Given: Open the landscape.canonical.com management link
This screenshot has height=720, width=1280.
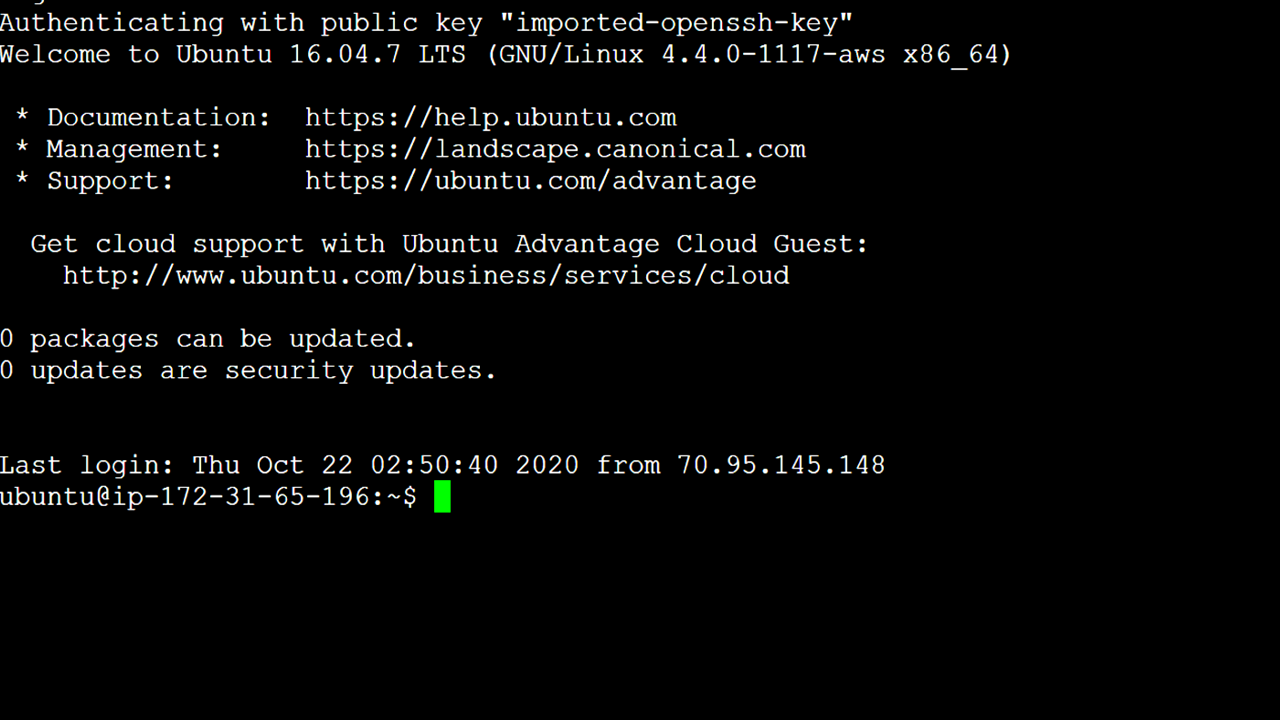Looking at the screenshot, I should 555,149.
